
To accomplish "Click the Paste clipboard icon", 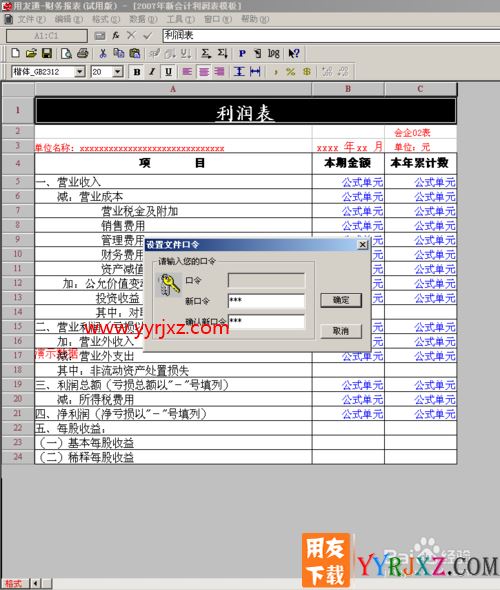I will click(135, 53).
